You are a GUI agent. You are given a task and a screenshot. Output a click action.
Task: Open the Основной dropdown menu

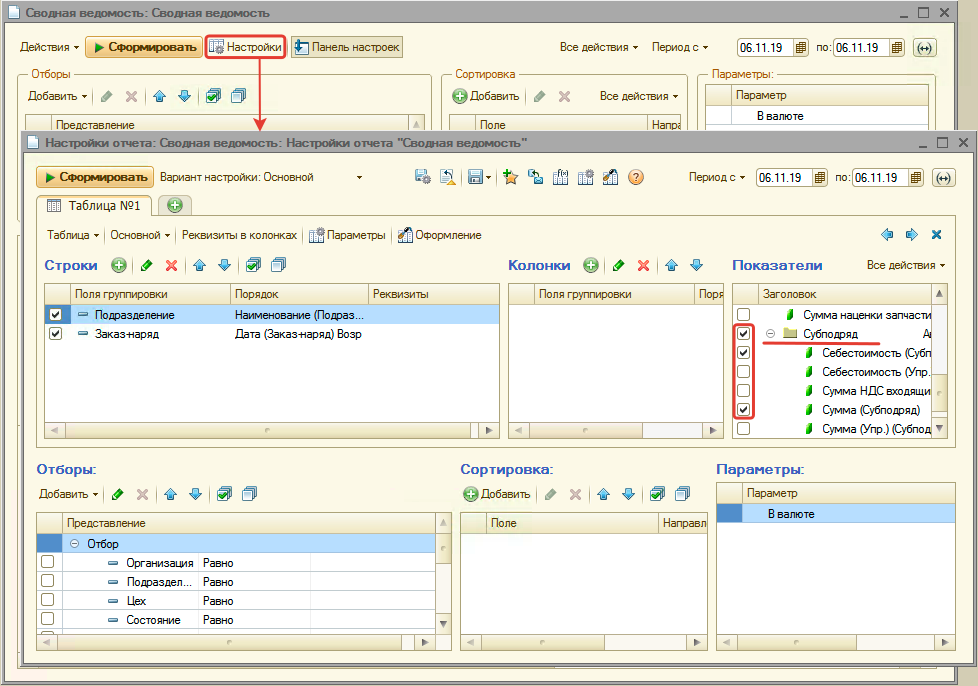coord(140,235)
